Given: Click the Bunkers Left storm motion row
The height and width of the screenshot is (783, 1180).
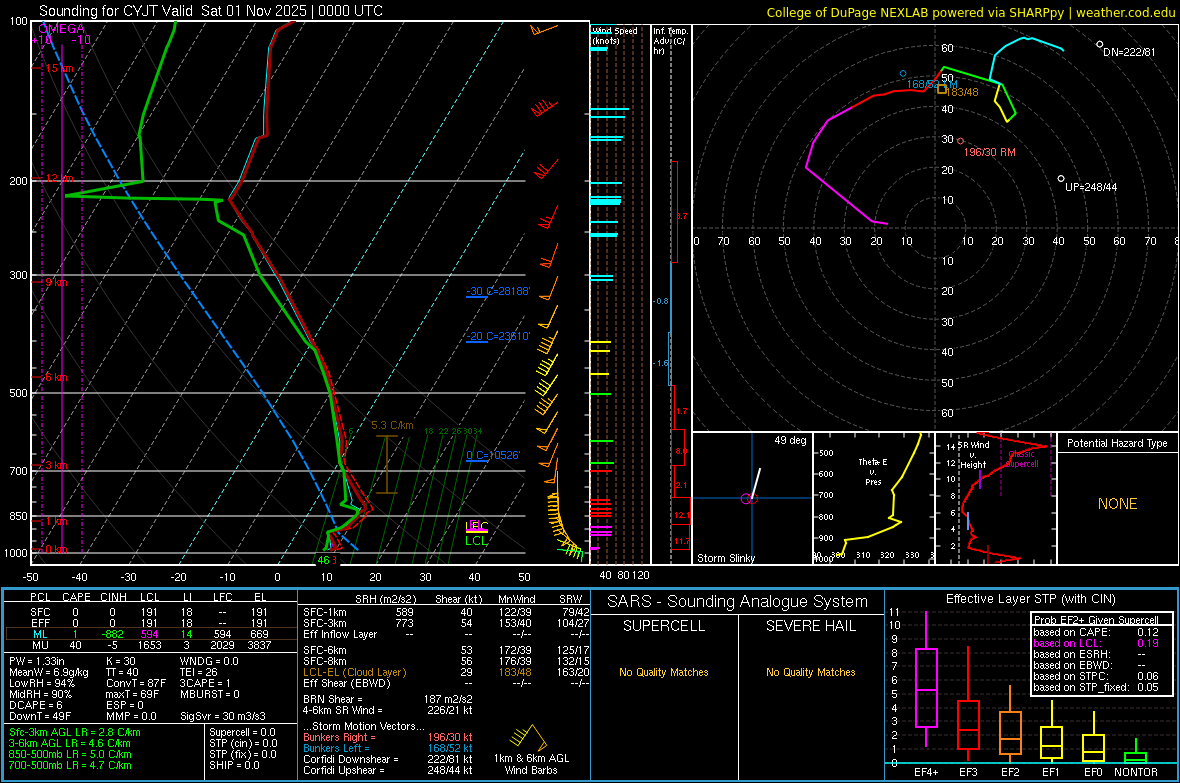Looking at the screenshot, I should 388,748.
